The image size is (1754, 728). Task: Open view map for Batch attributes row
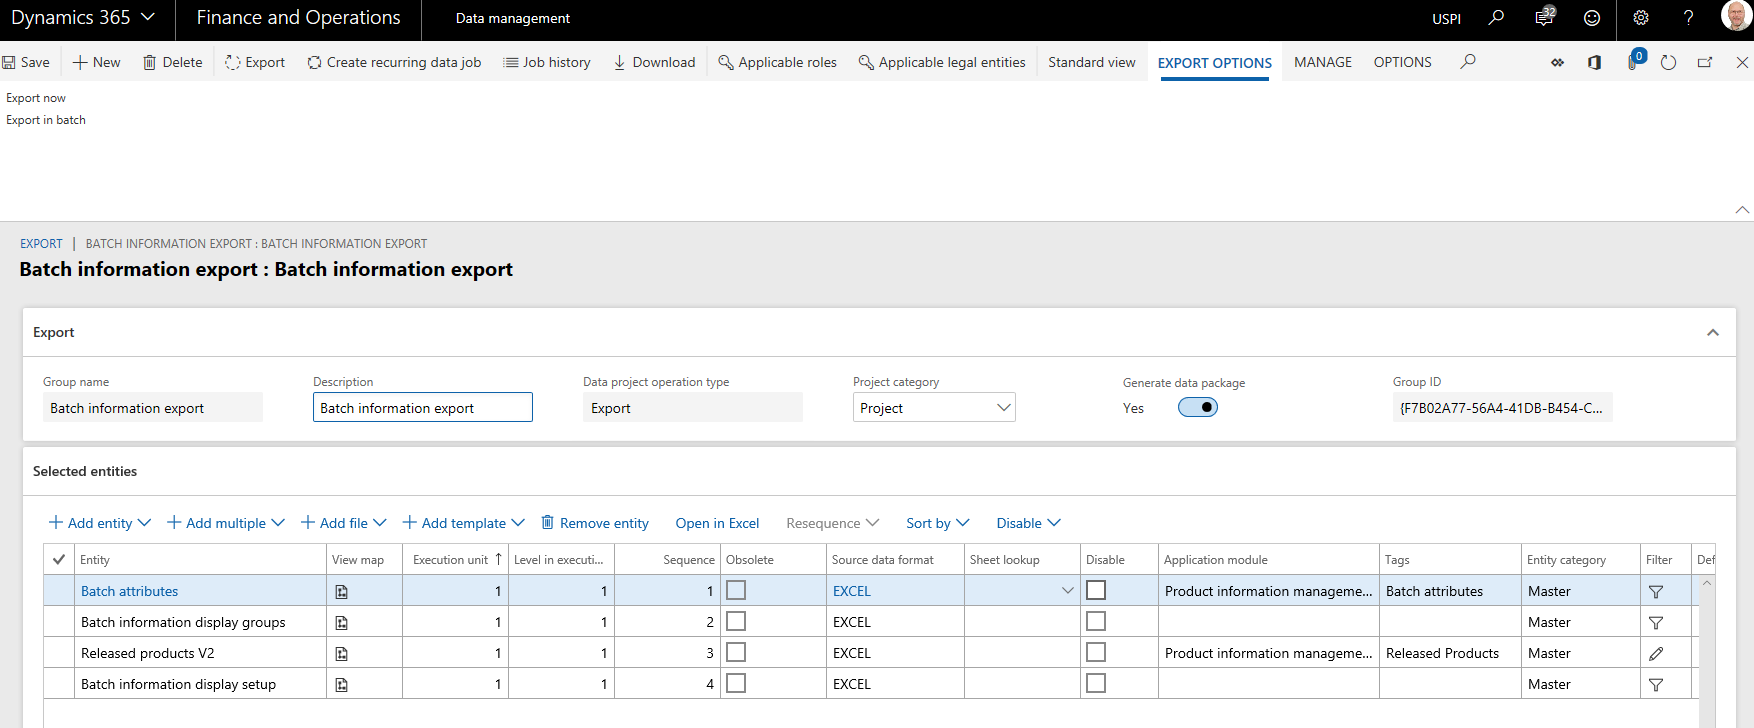[x=341, y=592]
